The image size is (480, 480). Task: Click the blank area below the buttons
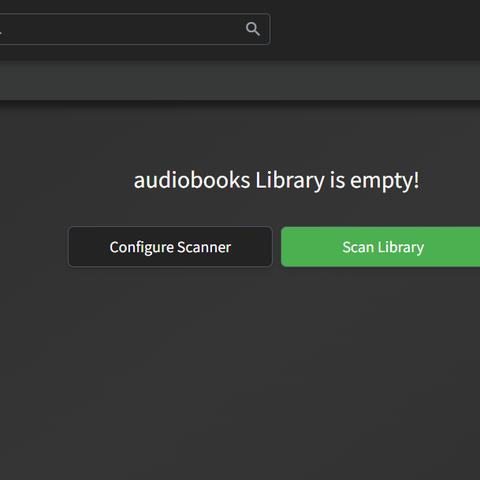[240, 367]
